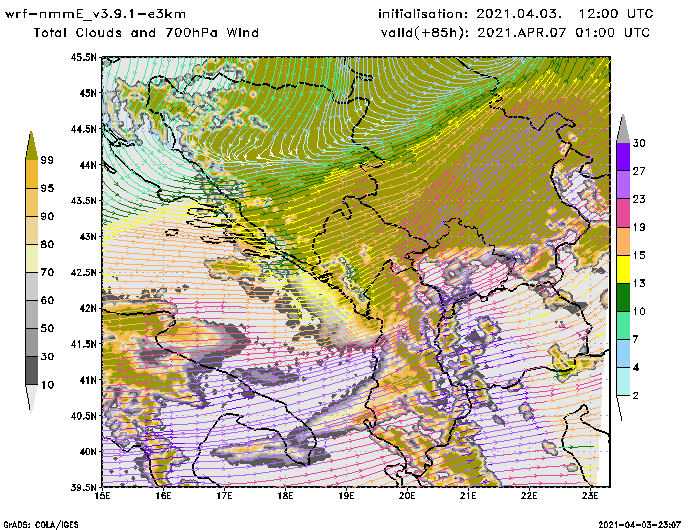This screenshot has height=530, width=700.
Task: Click the 41N latitude label
Action: pyautogui.click(x=88, y=380)
